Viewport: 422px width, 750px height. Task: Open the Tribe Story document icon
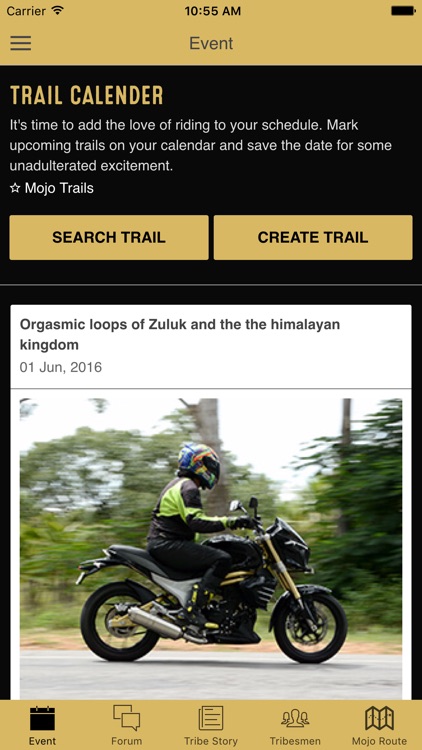pyautogui.click(x=211, y=718)
